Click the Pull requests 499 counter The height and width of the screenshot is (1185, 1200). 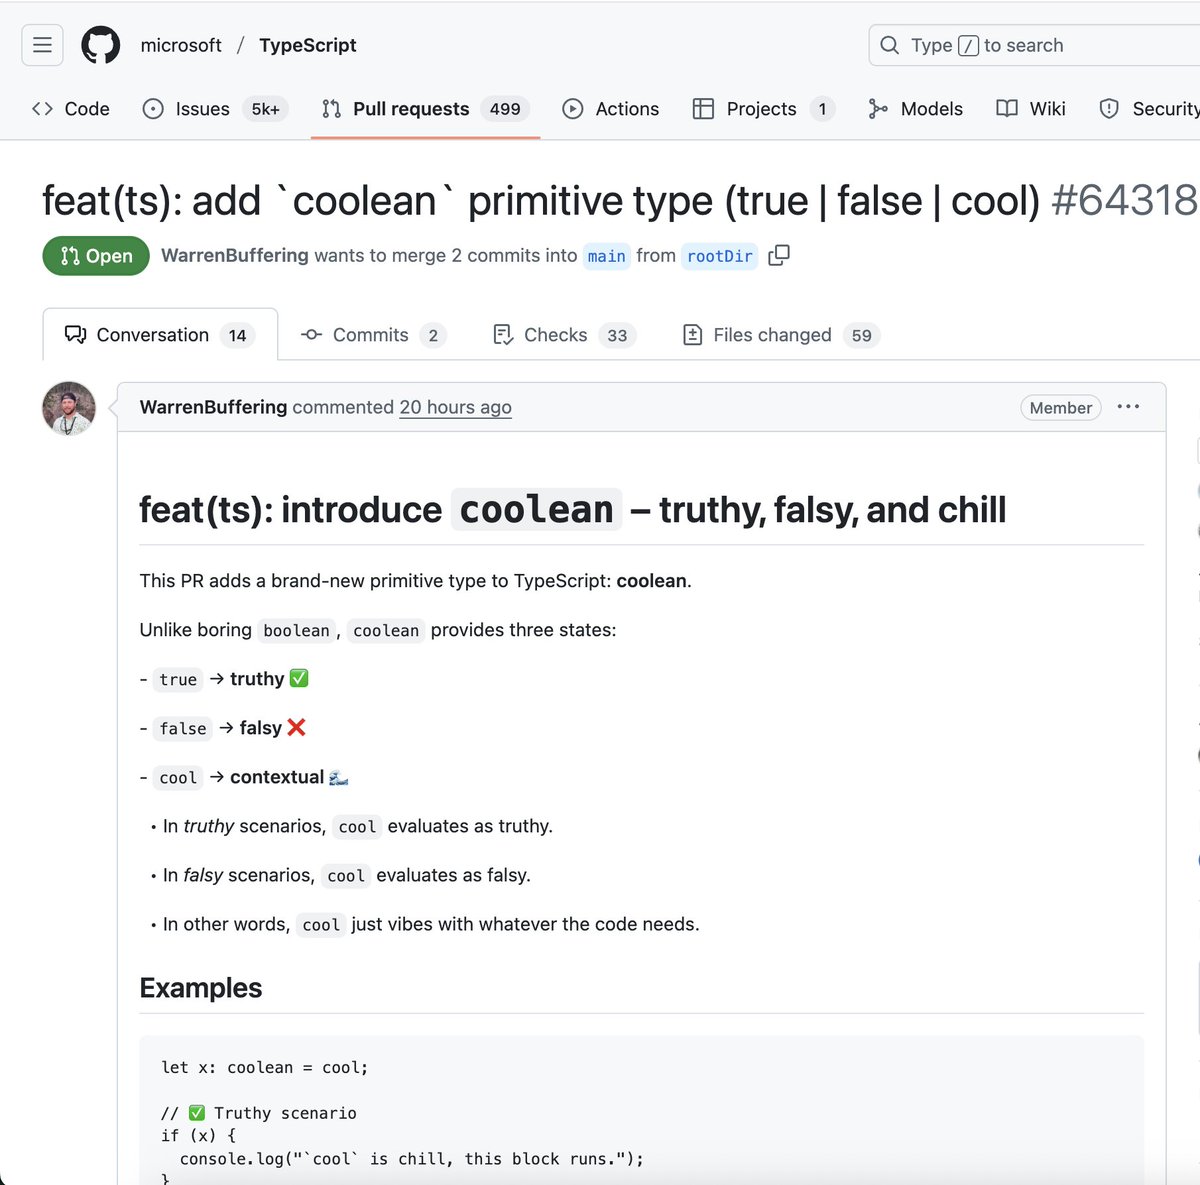(505, 109)
